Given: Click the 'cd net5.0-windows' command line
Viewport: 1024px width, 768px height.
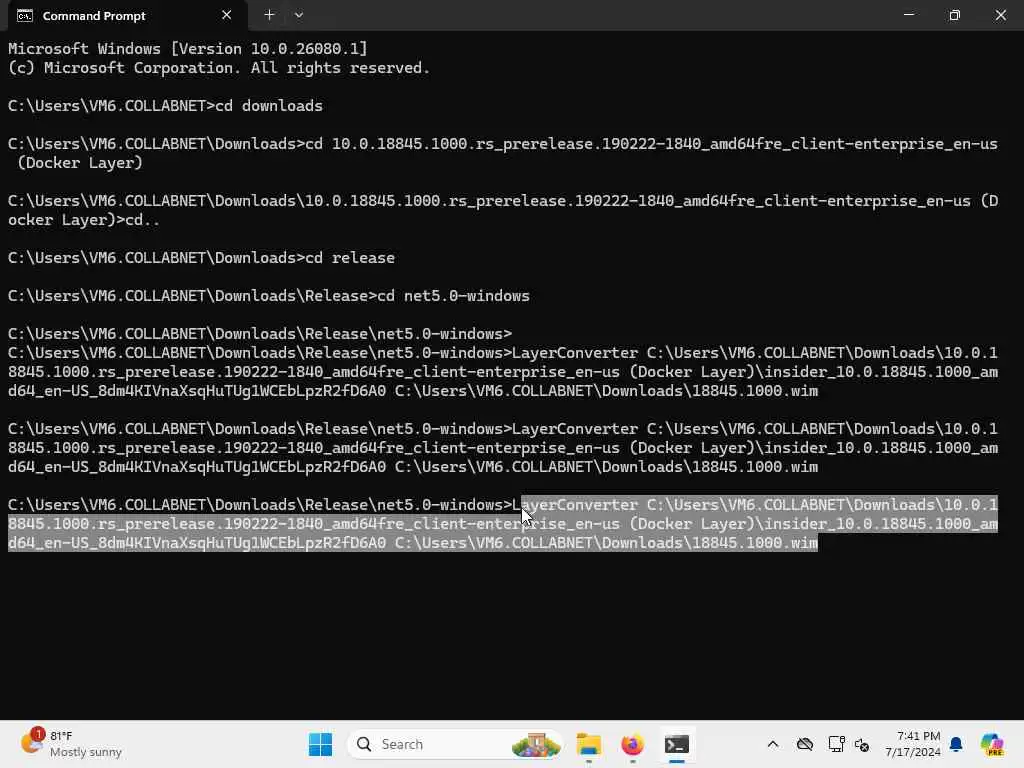Looking at the screenshot, I should click(268, 296).
